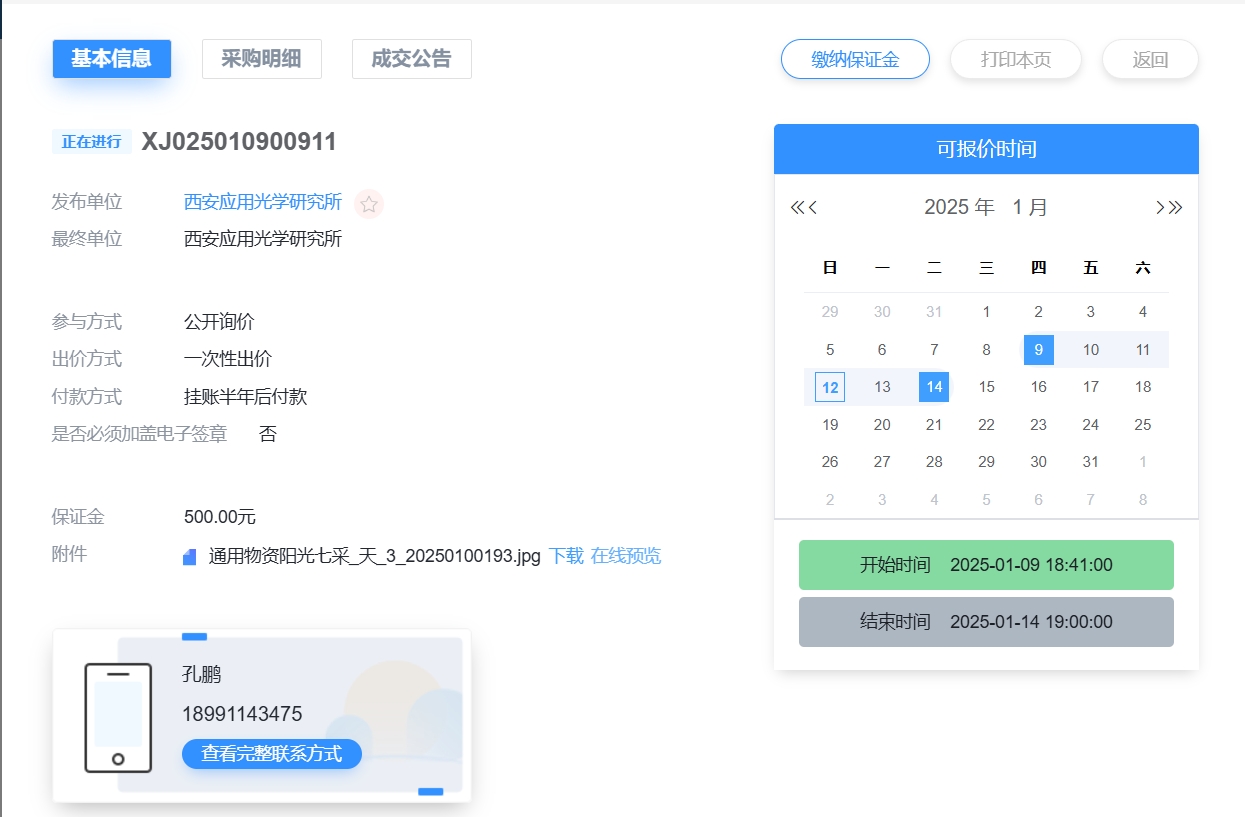Jump to previous year with double left arrow
Screen dimensions: 1245x817
(x=798, y=206)
